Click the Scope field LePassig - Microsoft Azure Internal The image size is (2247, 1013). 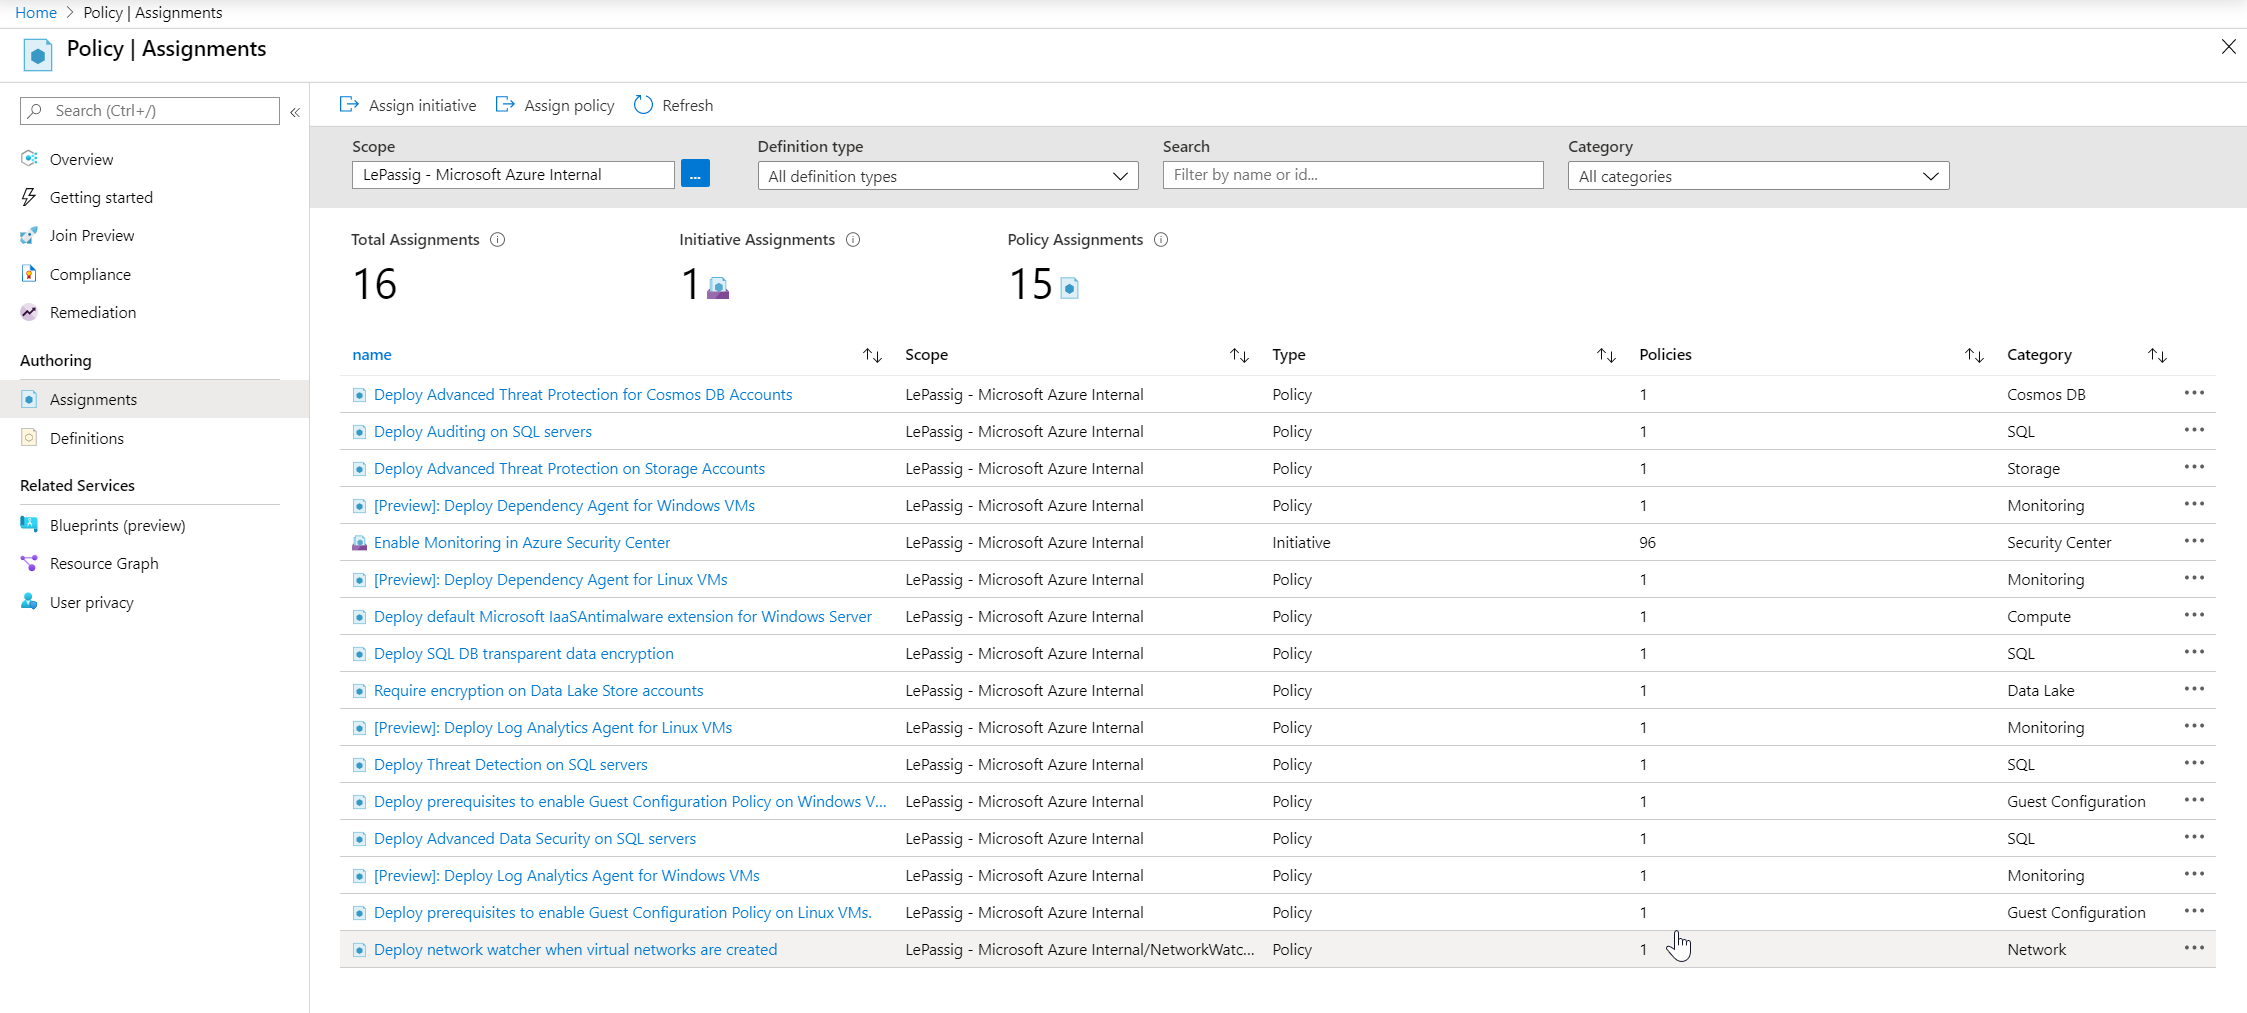(x=513, y=174)
